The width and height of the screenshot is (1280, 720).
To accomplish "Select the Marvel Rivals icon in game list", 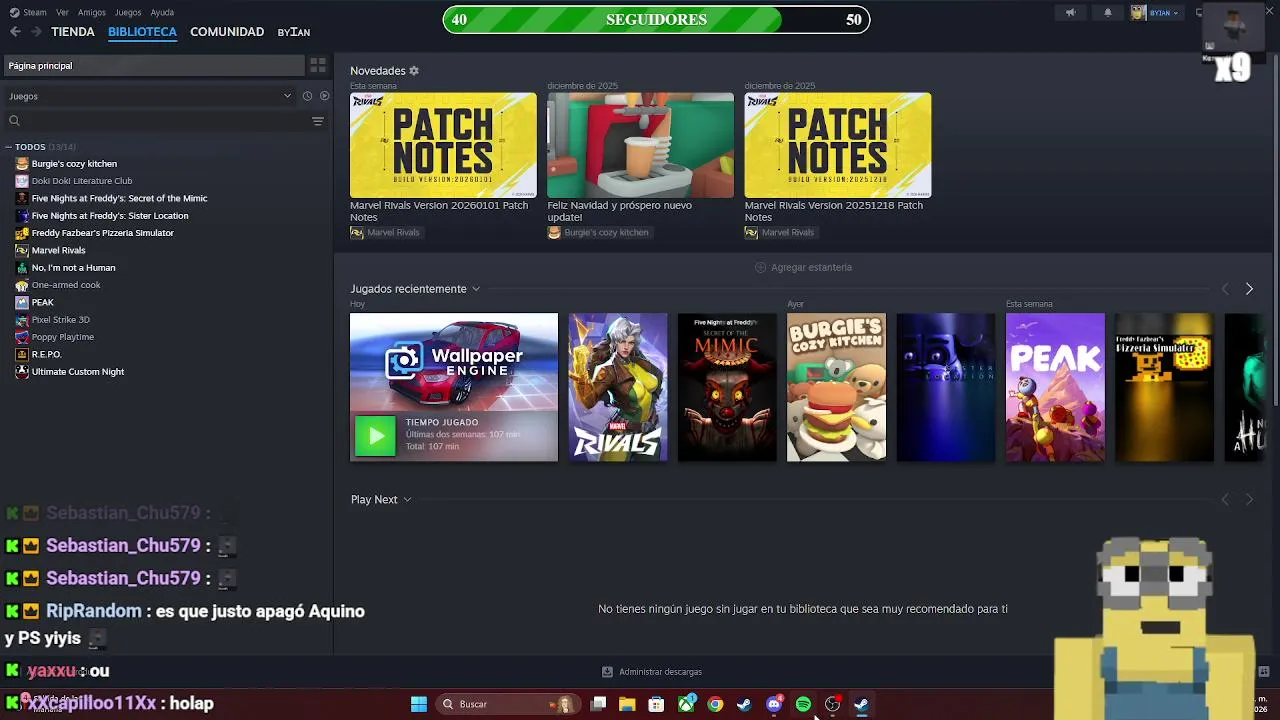I will tap(22, 250).
